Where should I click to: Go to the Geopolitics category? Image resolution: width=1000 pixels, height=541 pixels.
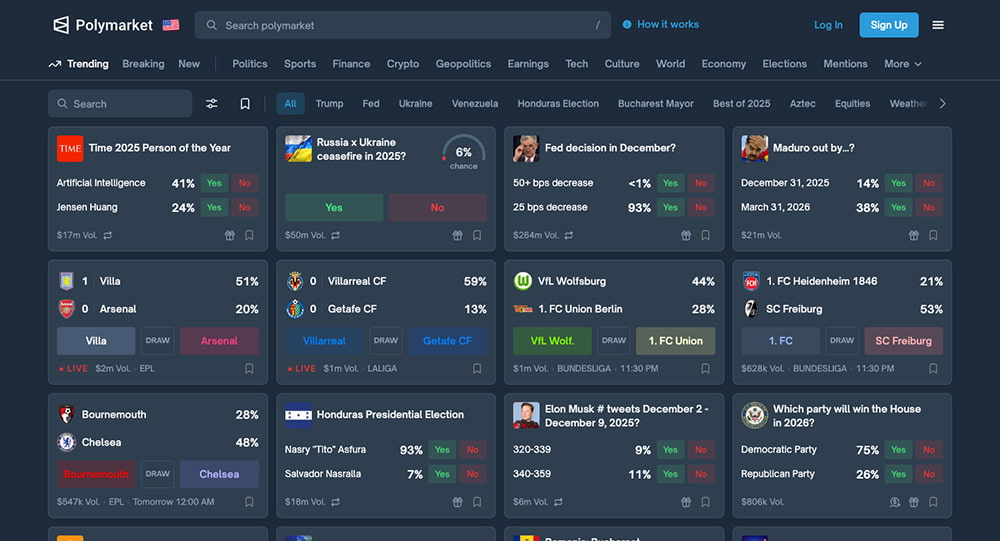463,64
